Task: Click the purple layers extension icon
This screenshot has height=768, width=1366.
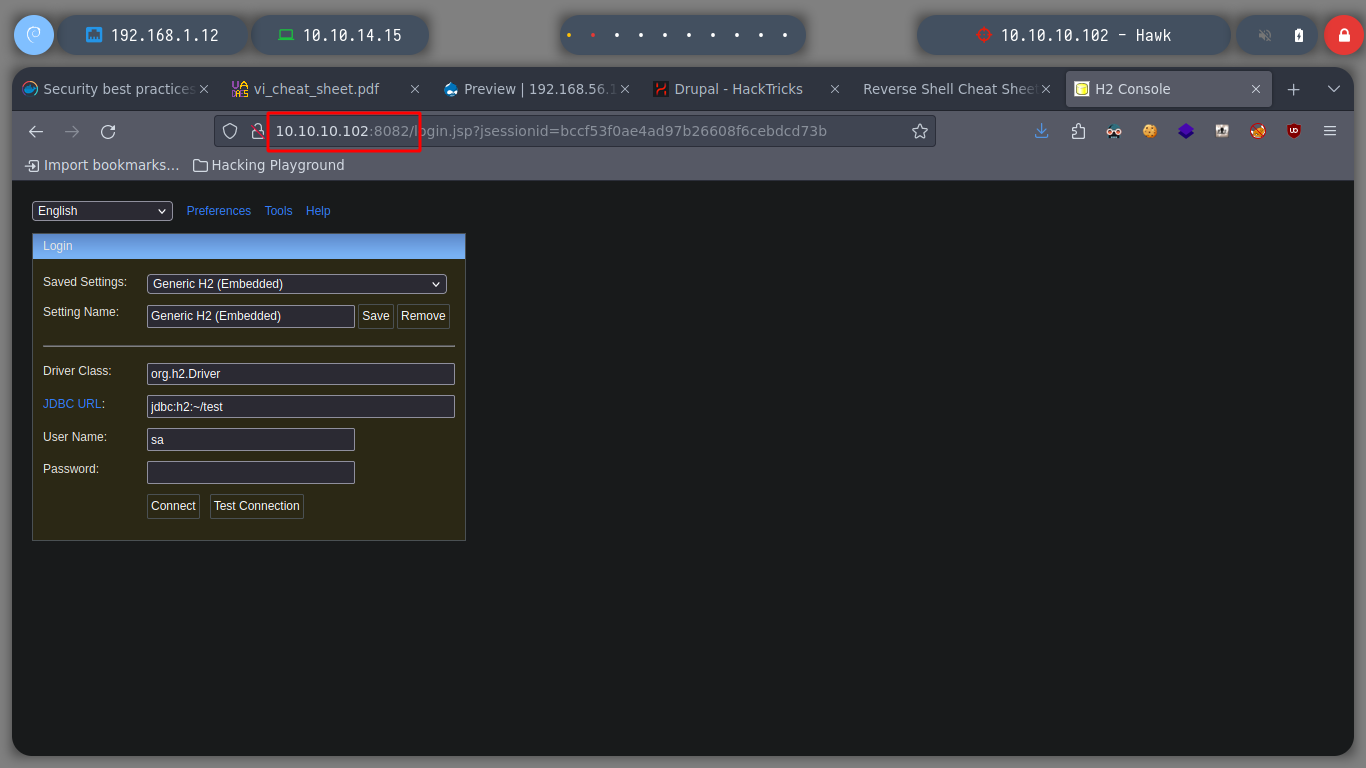Action: [x=1186, y=131]
